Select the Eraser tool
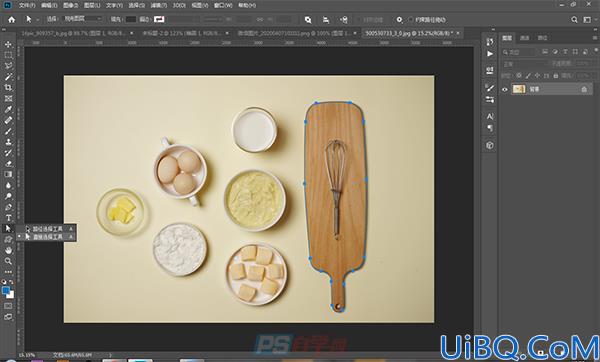The width and height of the screenshot is (600, 362). 8,164
